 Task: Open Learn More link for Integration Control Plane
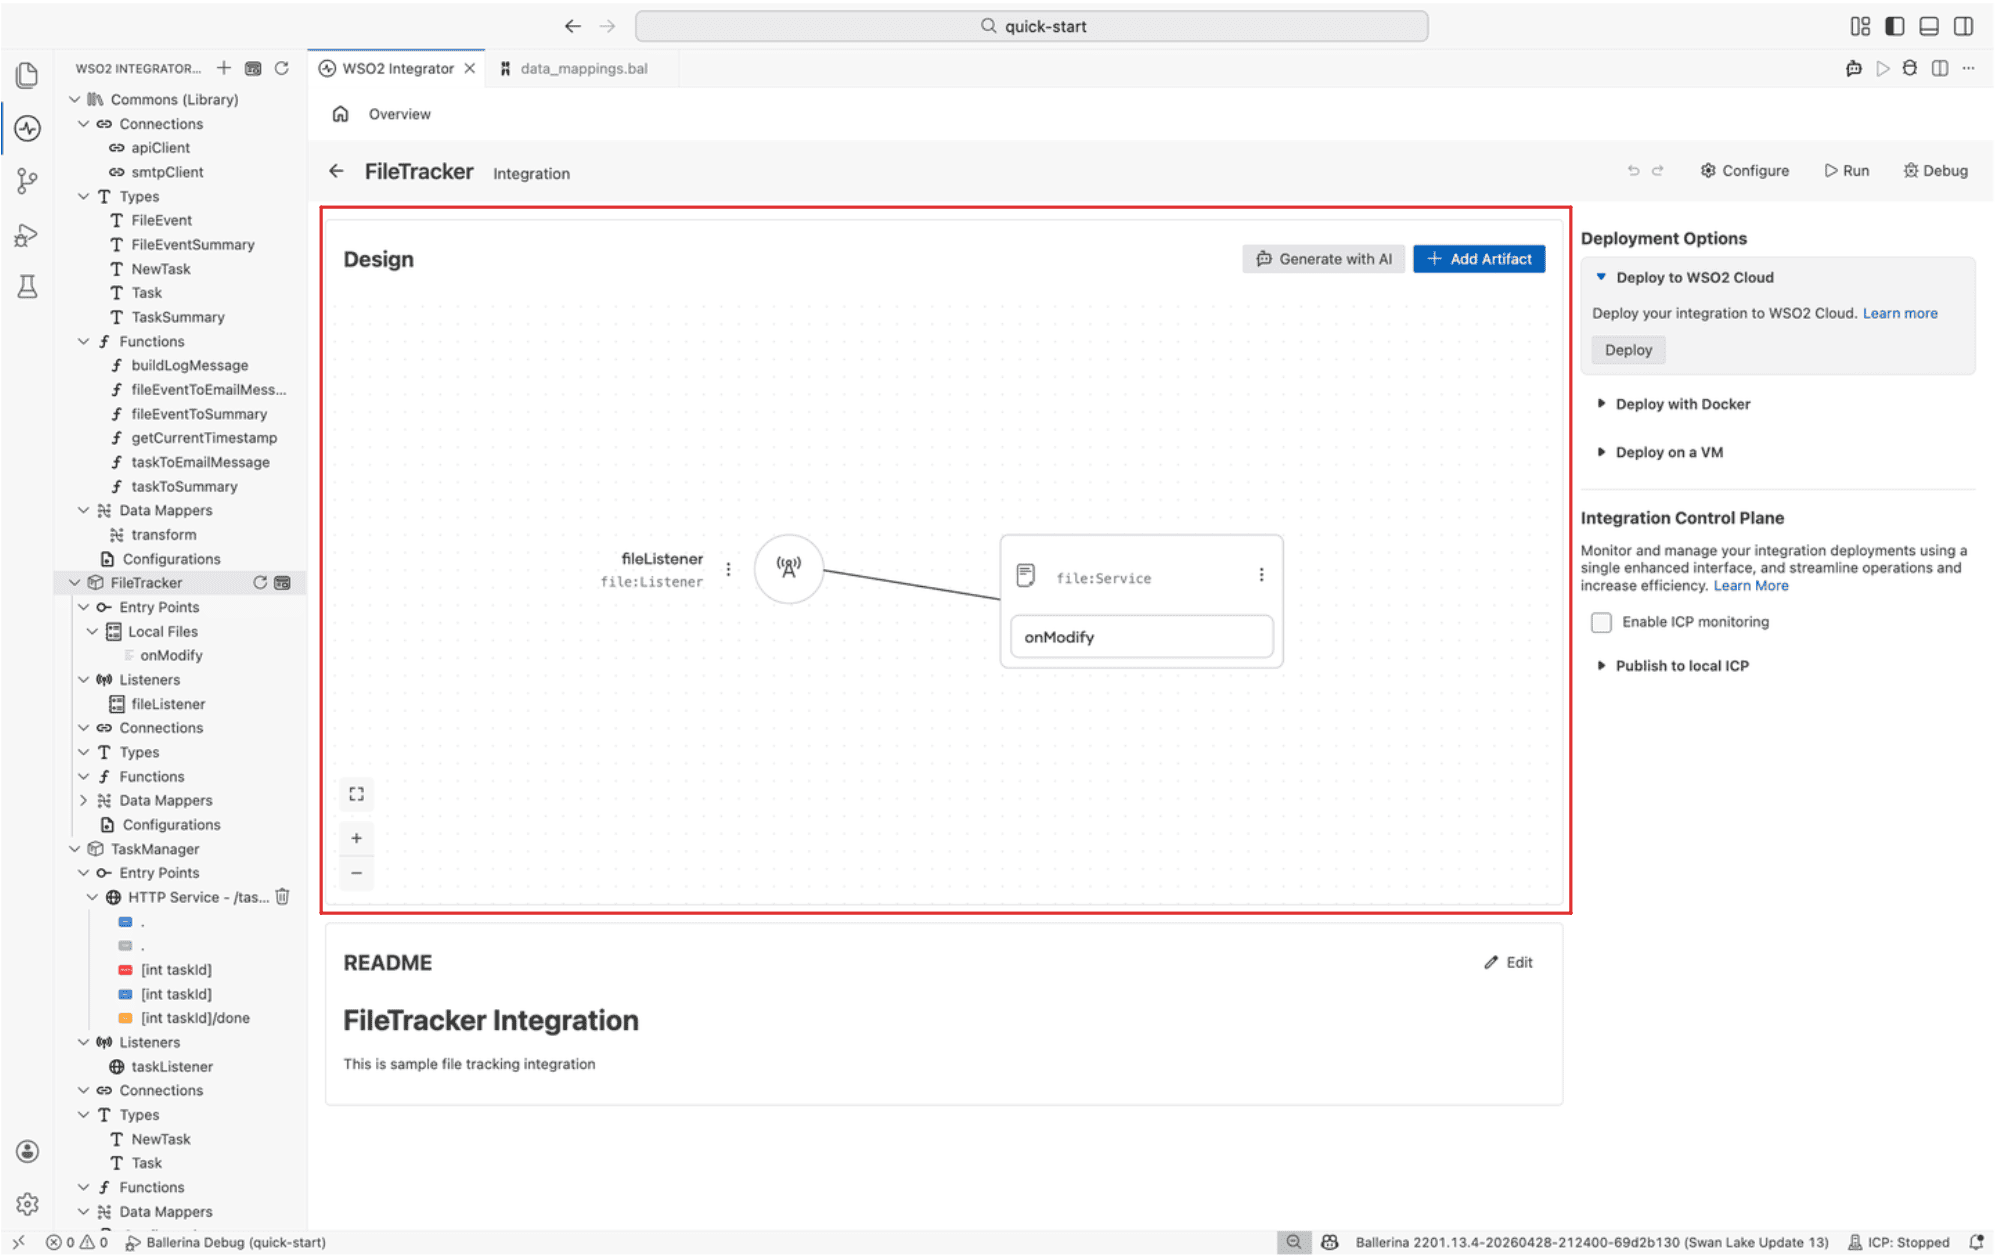[x=1751, y=586]
